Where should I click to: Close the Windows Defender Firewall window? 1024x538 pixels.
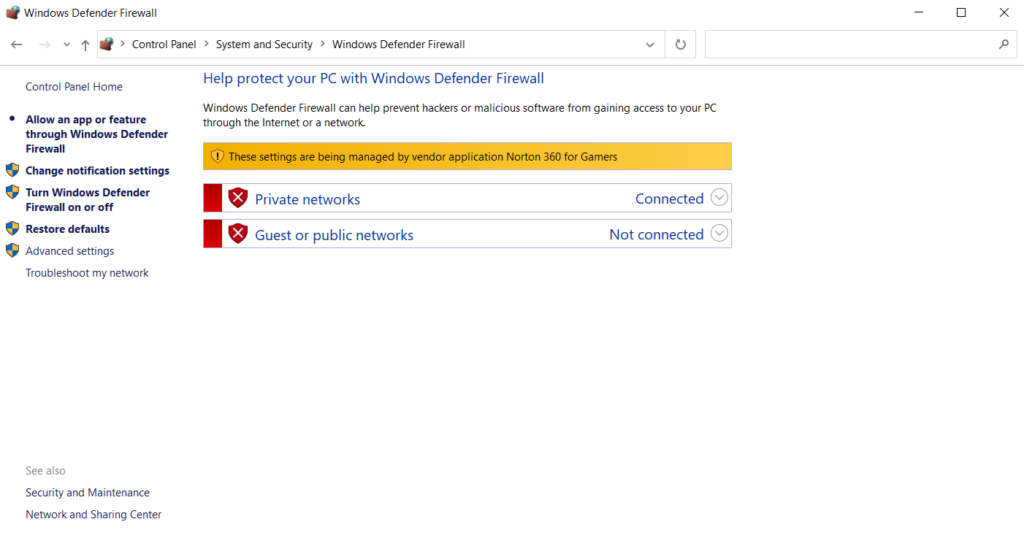point(1004,12)
